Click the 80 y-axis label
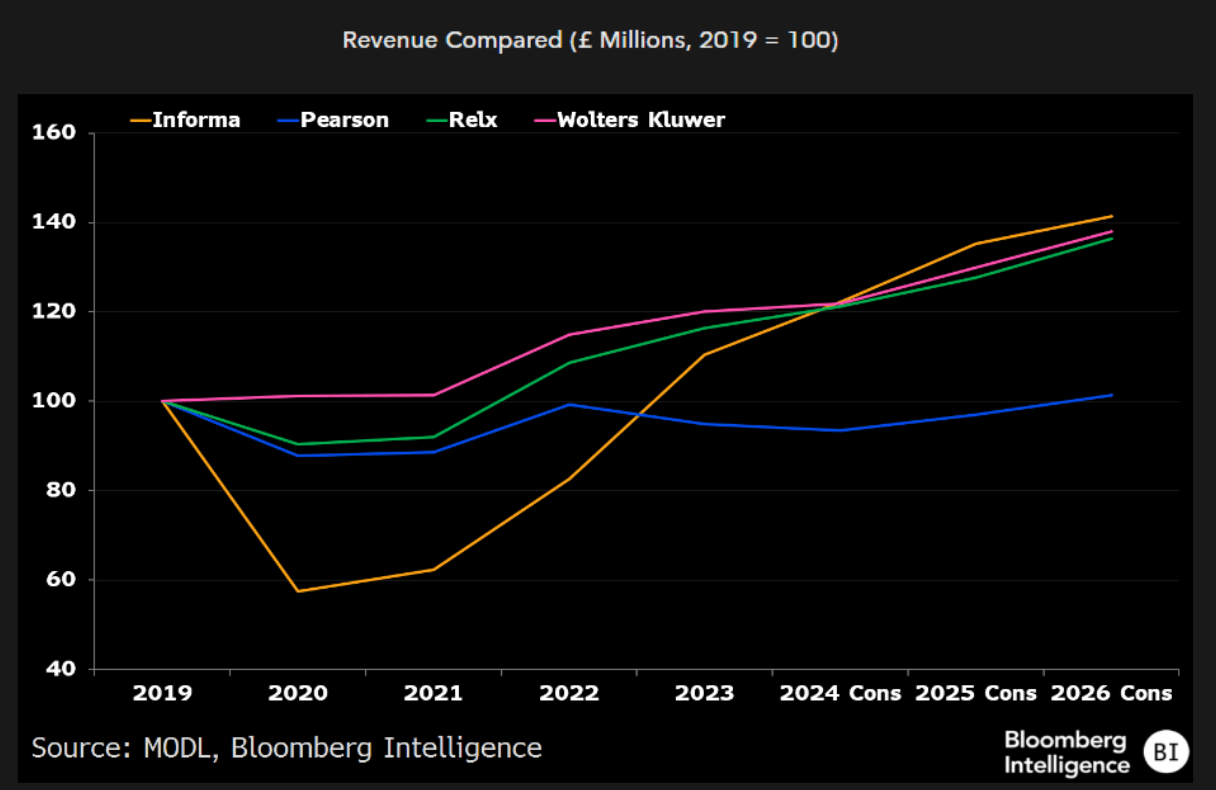 [63, 491]
